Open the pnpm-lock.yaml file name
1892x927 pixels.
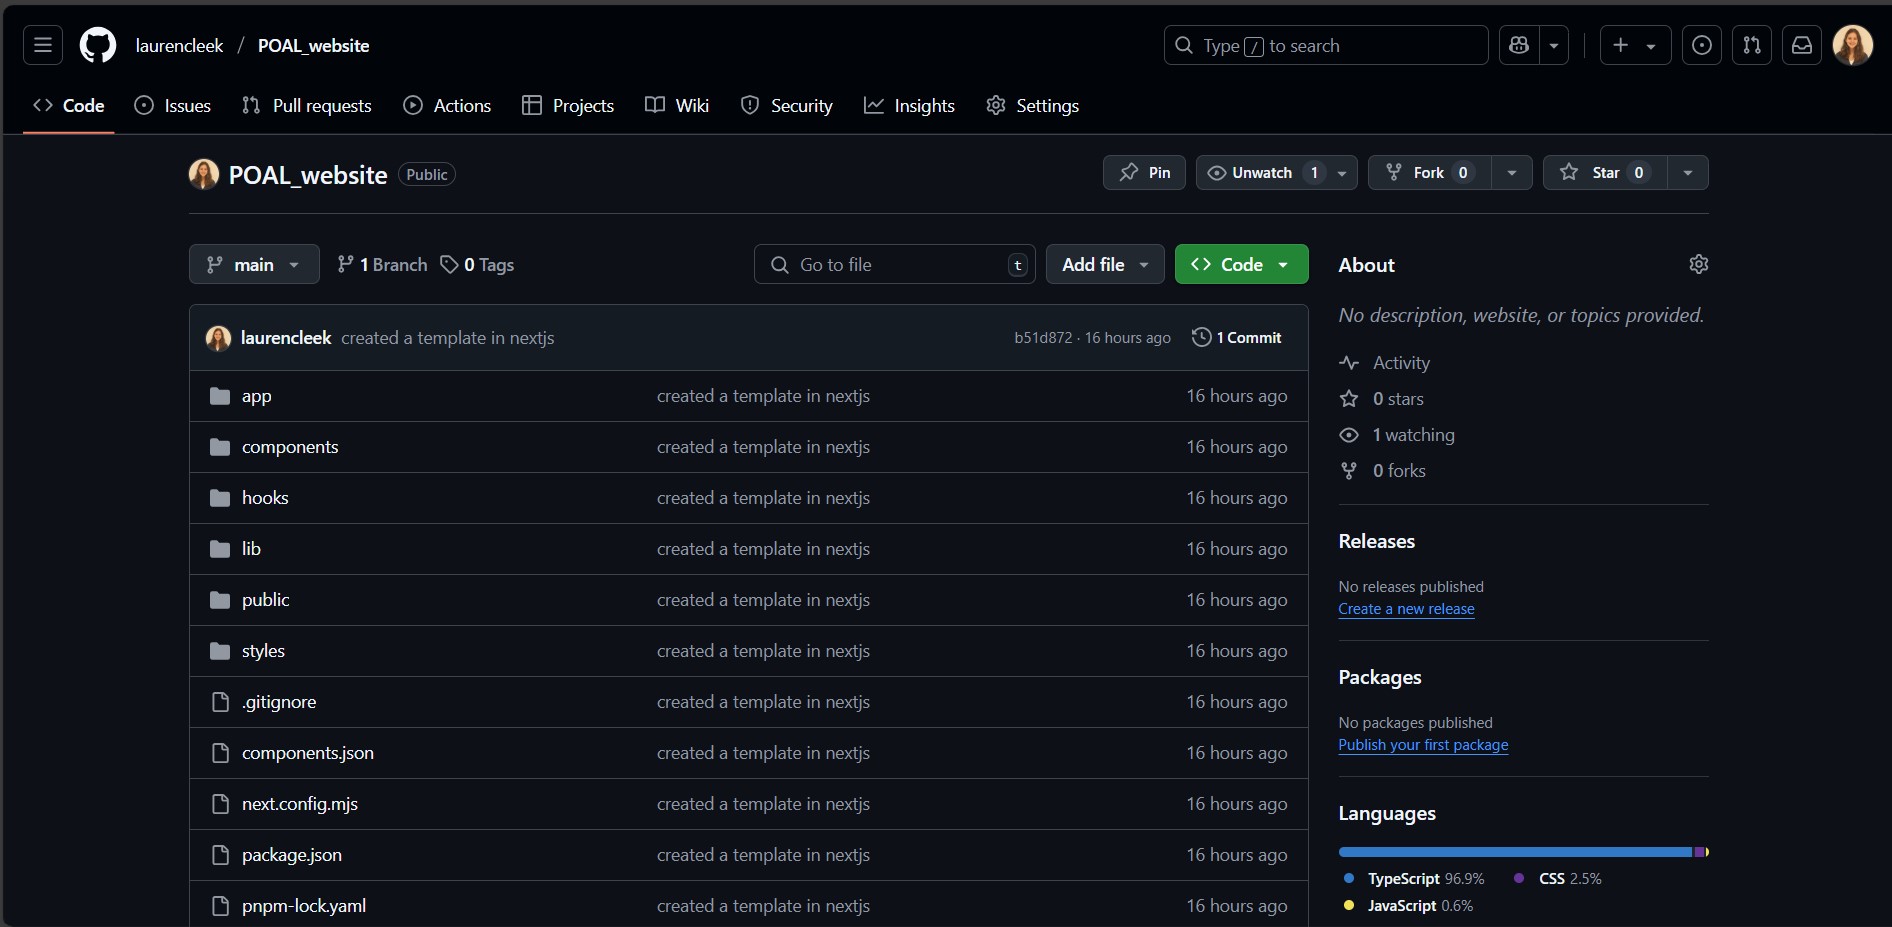point(304,906)
